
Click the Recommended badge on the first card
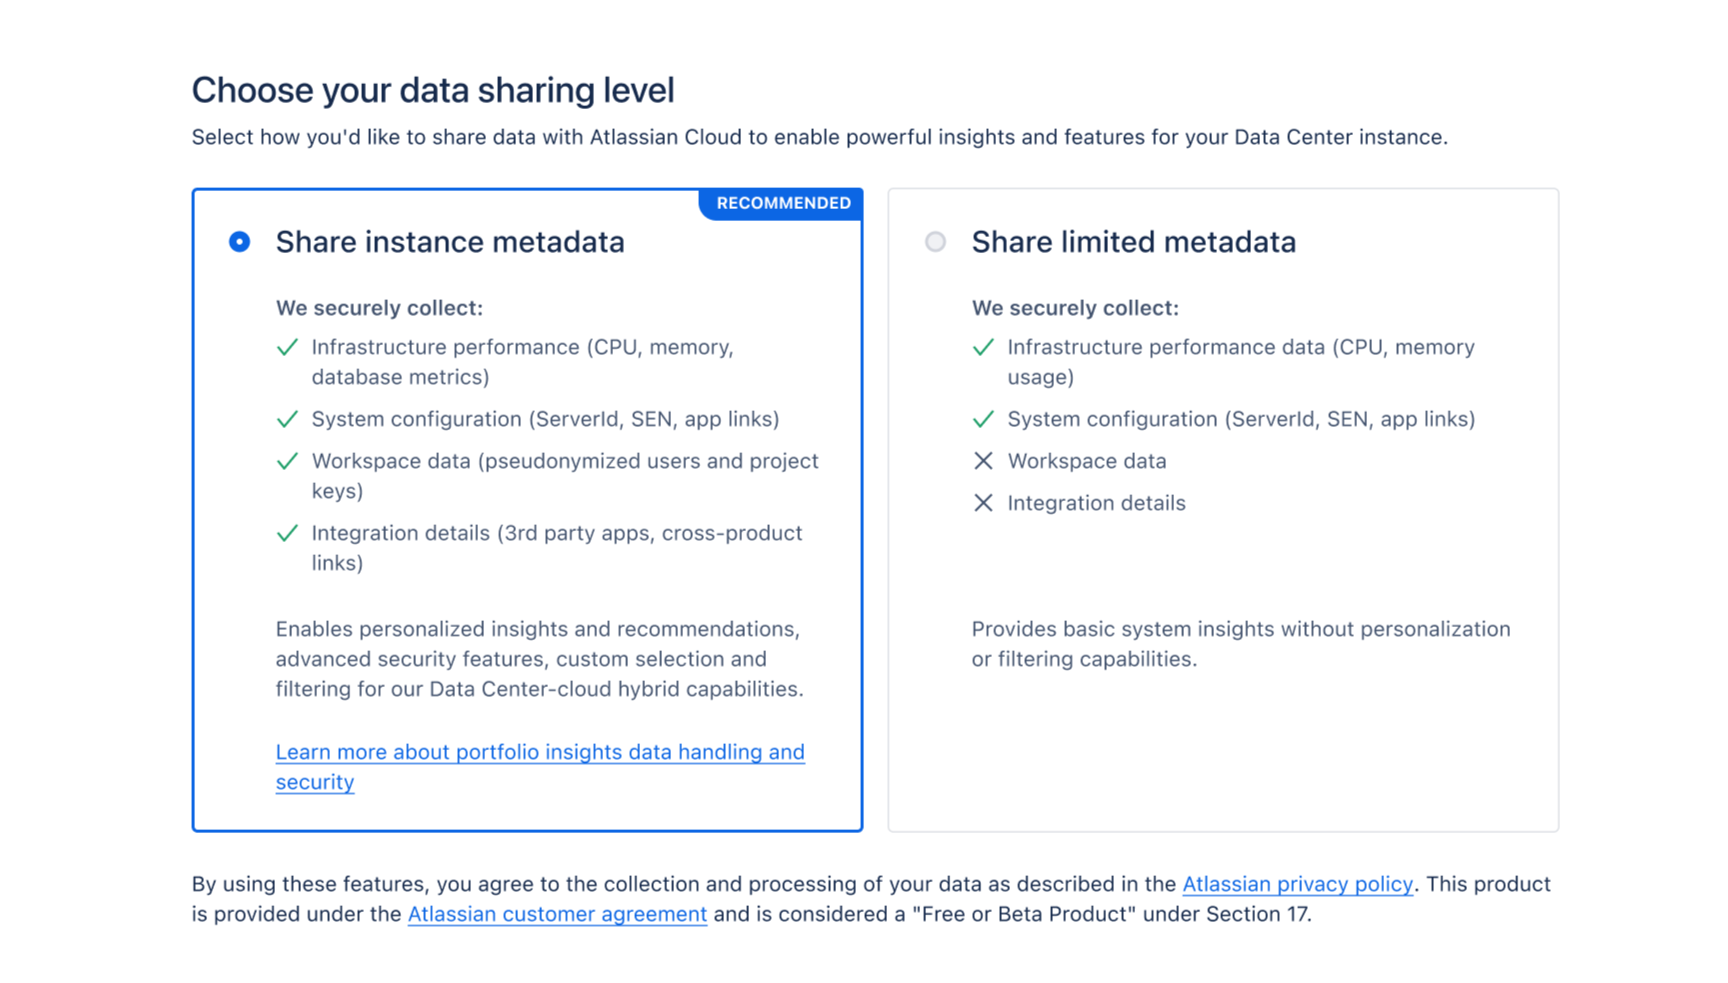coord(782,203)
